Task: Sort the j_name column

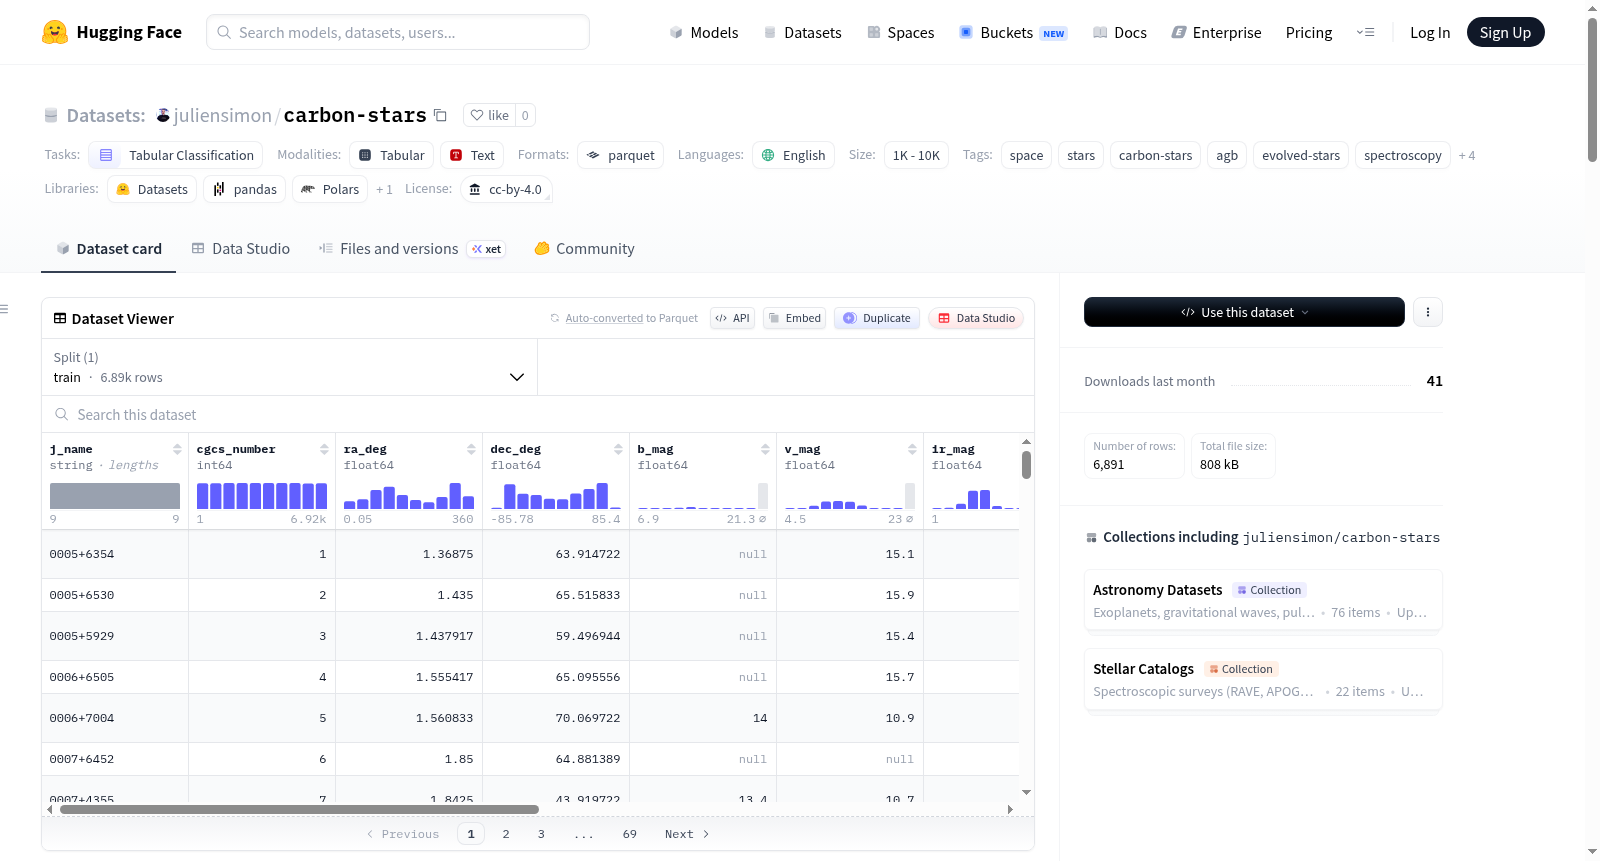Action: point(177,449)
